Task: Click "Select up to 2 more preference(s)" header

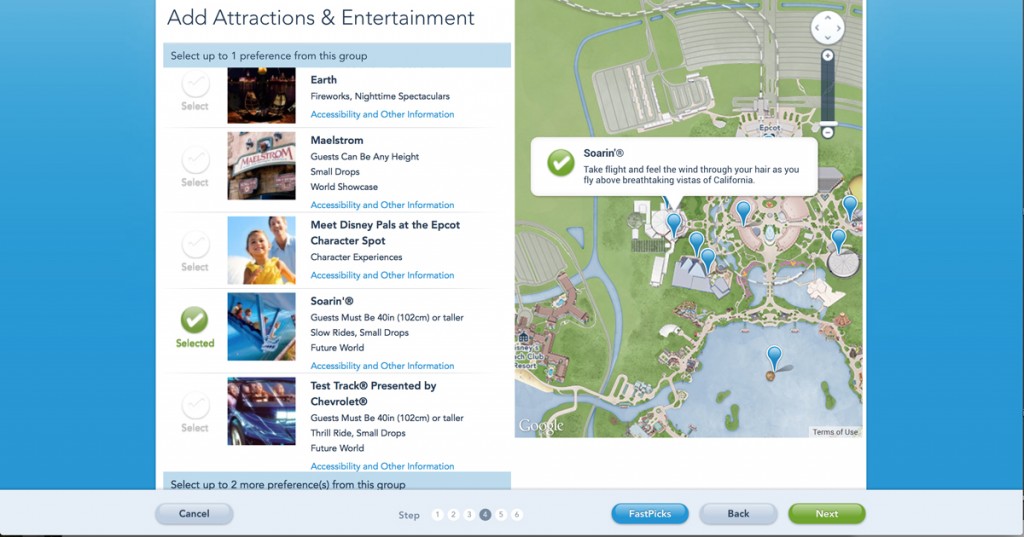Action: tap(337, 482)
